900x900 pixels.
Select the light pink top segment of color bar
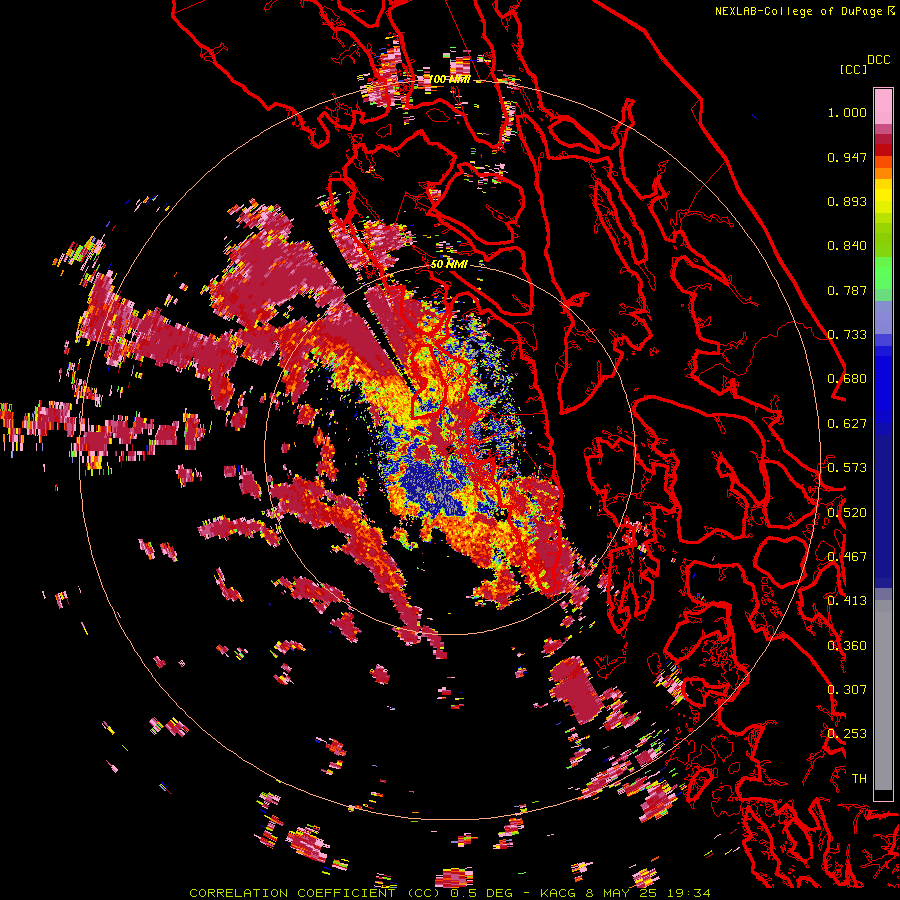pyautogui.click(x=883, y=106)
